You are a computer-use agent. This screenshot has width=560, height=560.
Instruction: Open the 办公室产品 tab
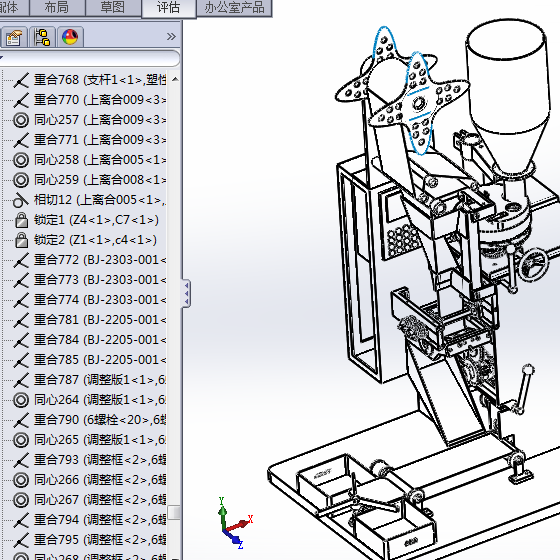(234, 8)
